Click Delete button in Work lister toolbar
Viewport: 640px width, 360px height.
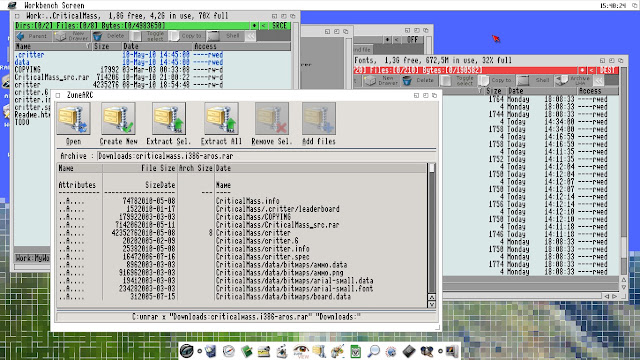(x=109, y=36)
